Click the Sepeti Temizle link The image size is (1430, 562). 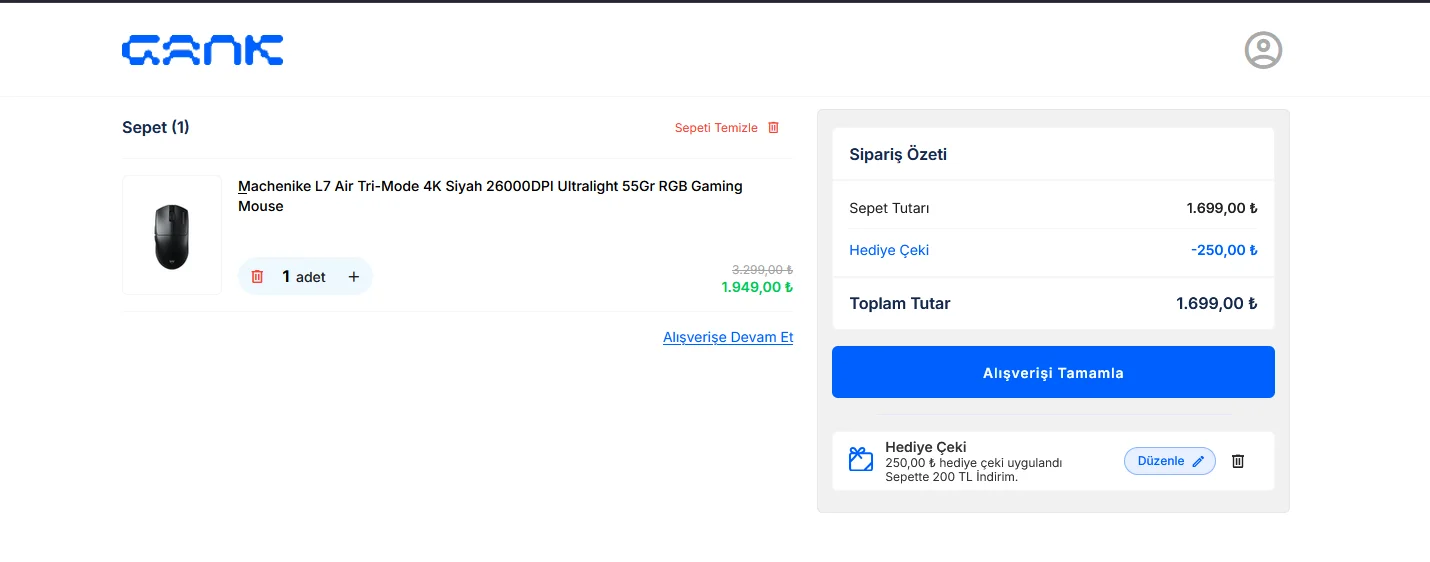(x=716, y=128)
